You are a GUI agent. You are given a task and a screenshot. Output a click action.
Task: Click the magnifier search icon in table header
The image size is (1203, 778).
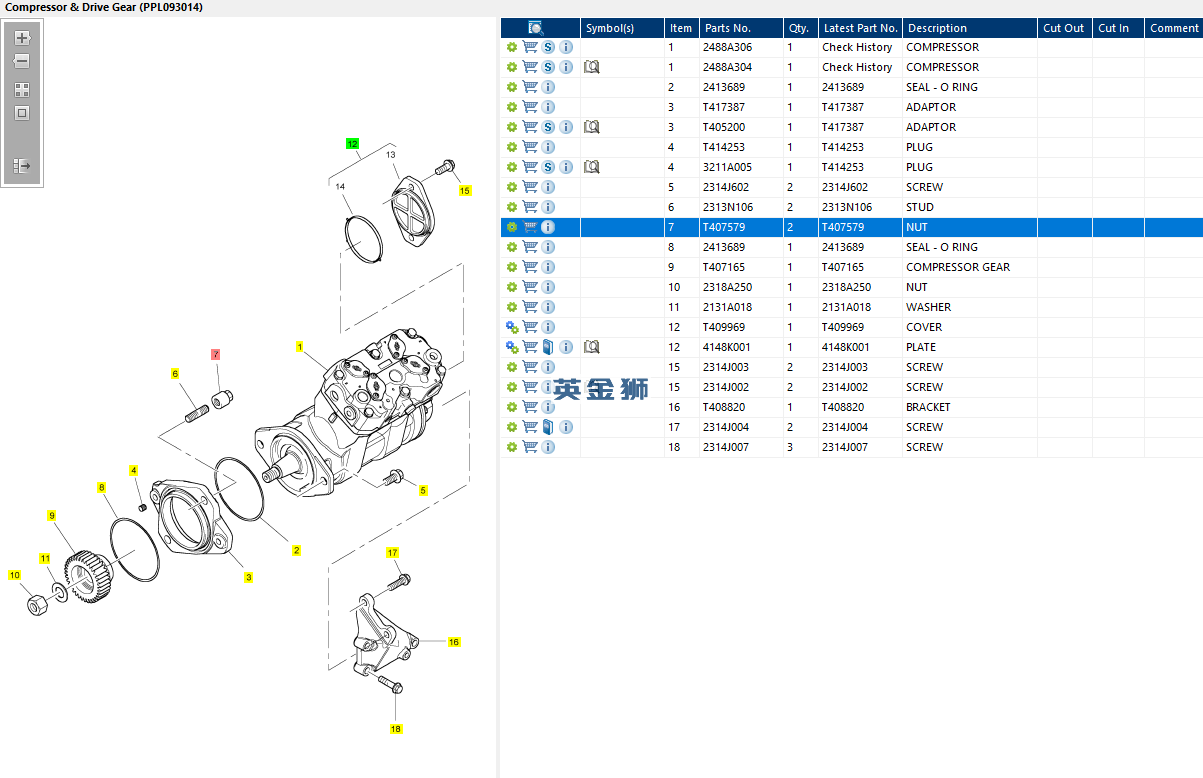pyautogui.click(x=536, y=28)
